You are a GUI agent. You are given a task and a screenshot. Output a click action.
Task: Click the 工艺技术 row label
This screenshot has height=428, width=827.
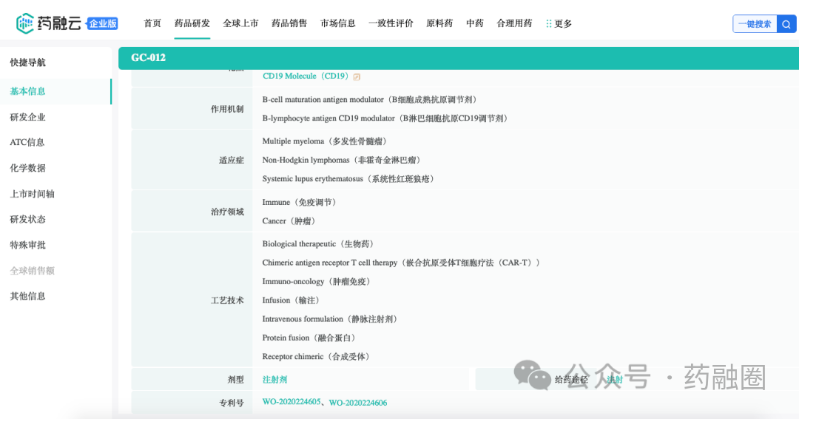(227, 301)
